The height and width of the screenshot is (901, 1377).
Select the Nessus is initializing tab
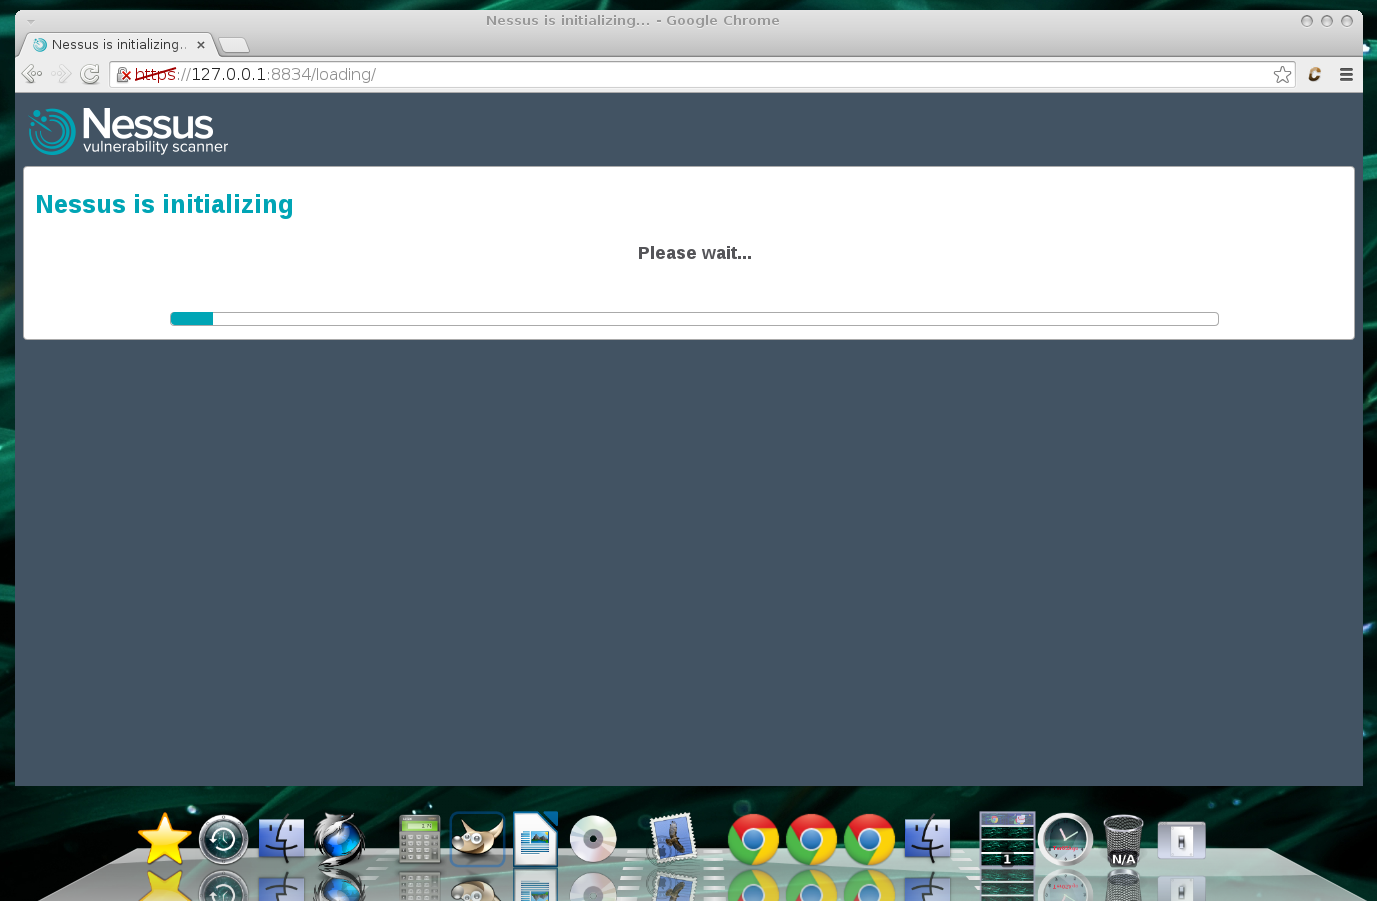click(118, 45)
